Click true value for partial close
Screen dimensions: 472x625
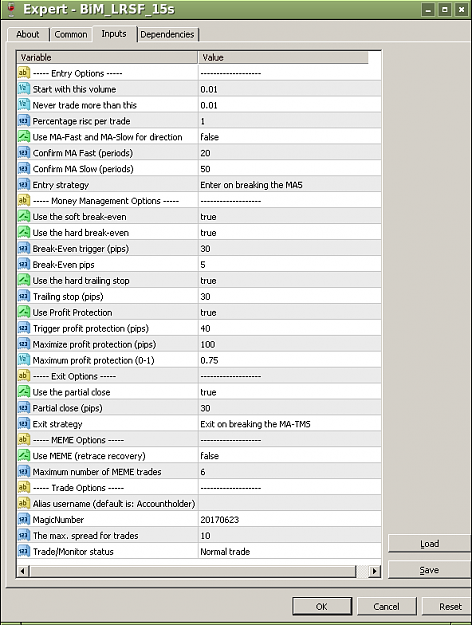point(208,392)
